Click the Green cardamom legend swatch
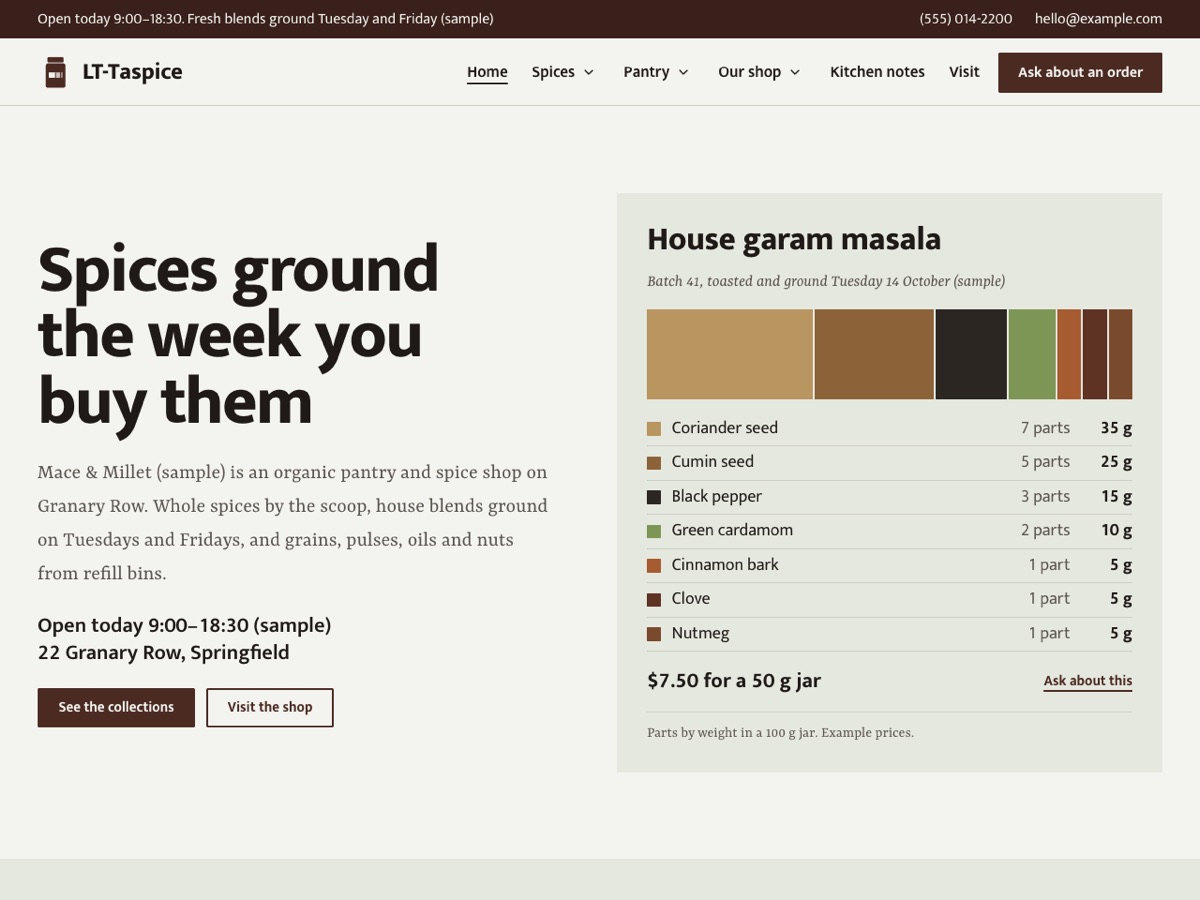Image resolution: width=1200 pixels, height=900 pixels. pos(654,532)
